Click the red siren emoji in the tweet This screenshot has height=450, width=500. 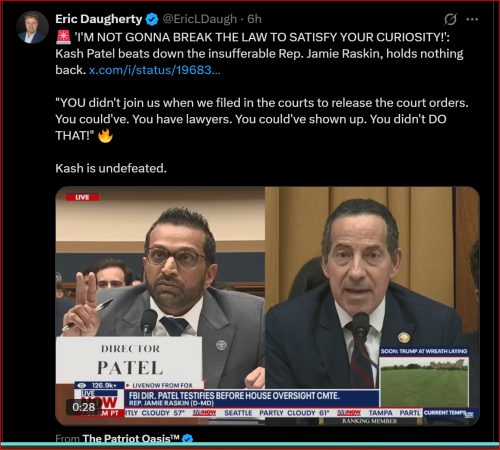point(63,37)
